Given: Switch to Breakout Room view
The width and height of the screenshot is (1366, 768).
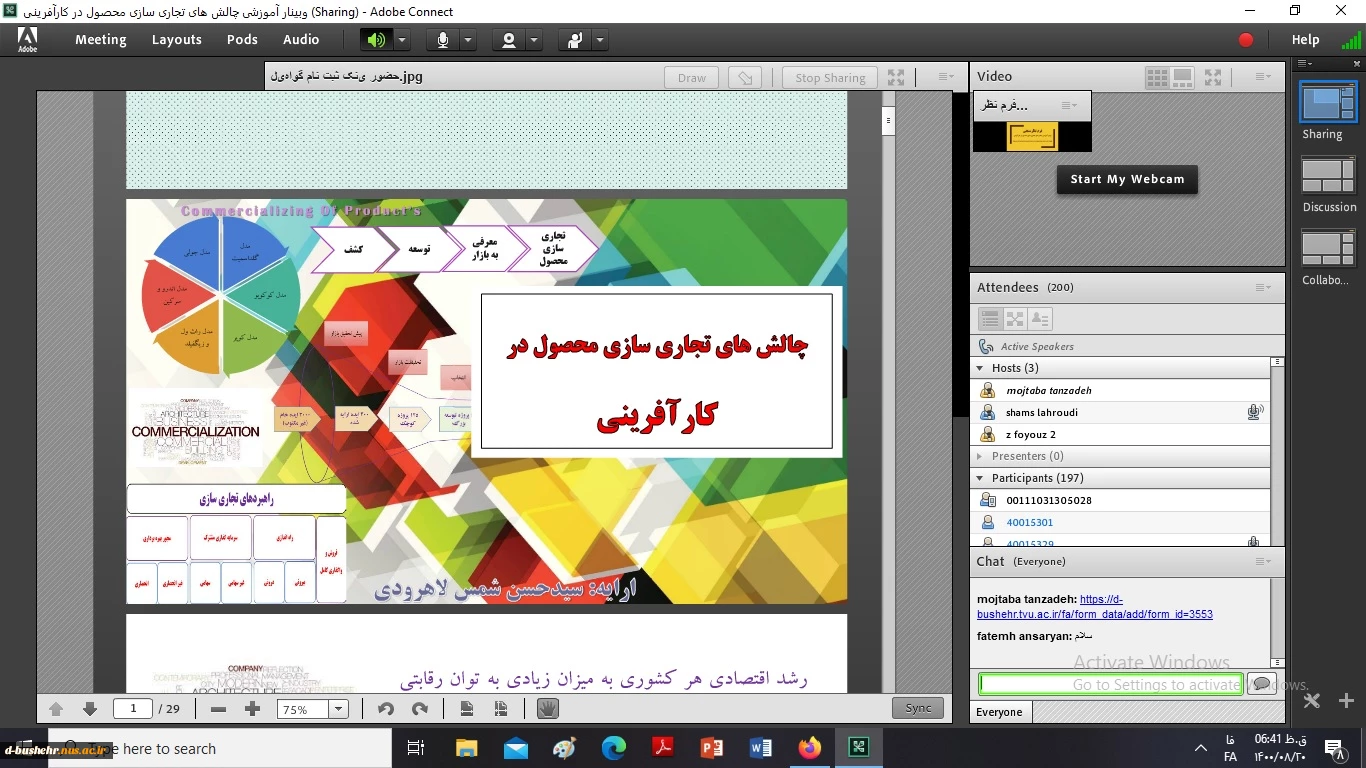Looking at the screenshot, I should point(1015,319).
